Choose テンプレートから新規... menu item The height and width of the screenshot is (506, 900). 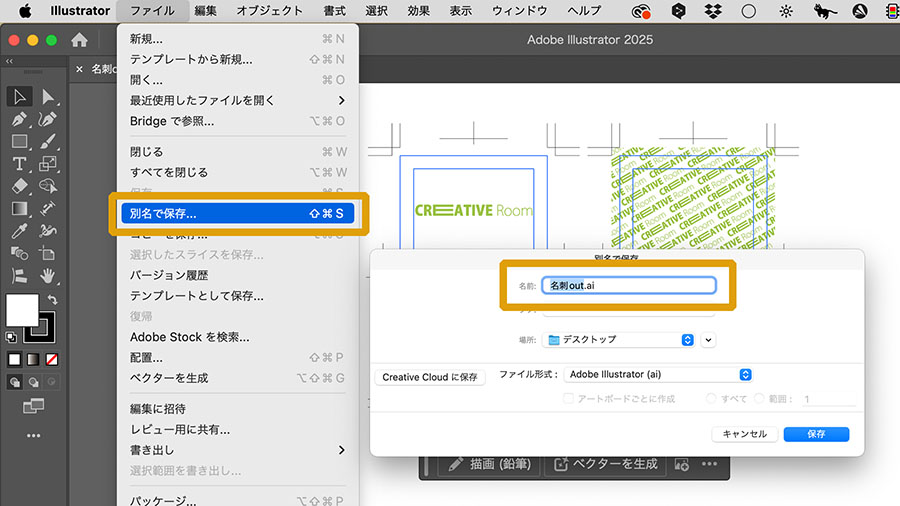coord(238,59)
